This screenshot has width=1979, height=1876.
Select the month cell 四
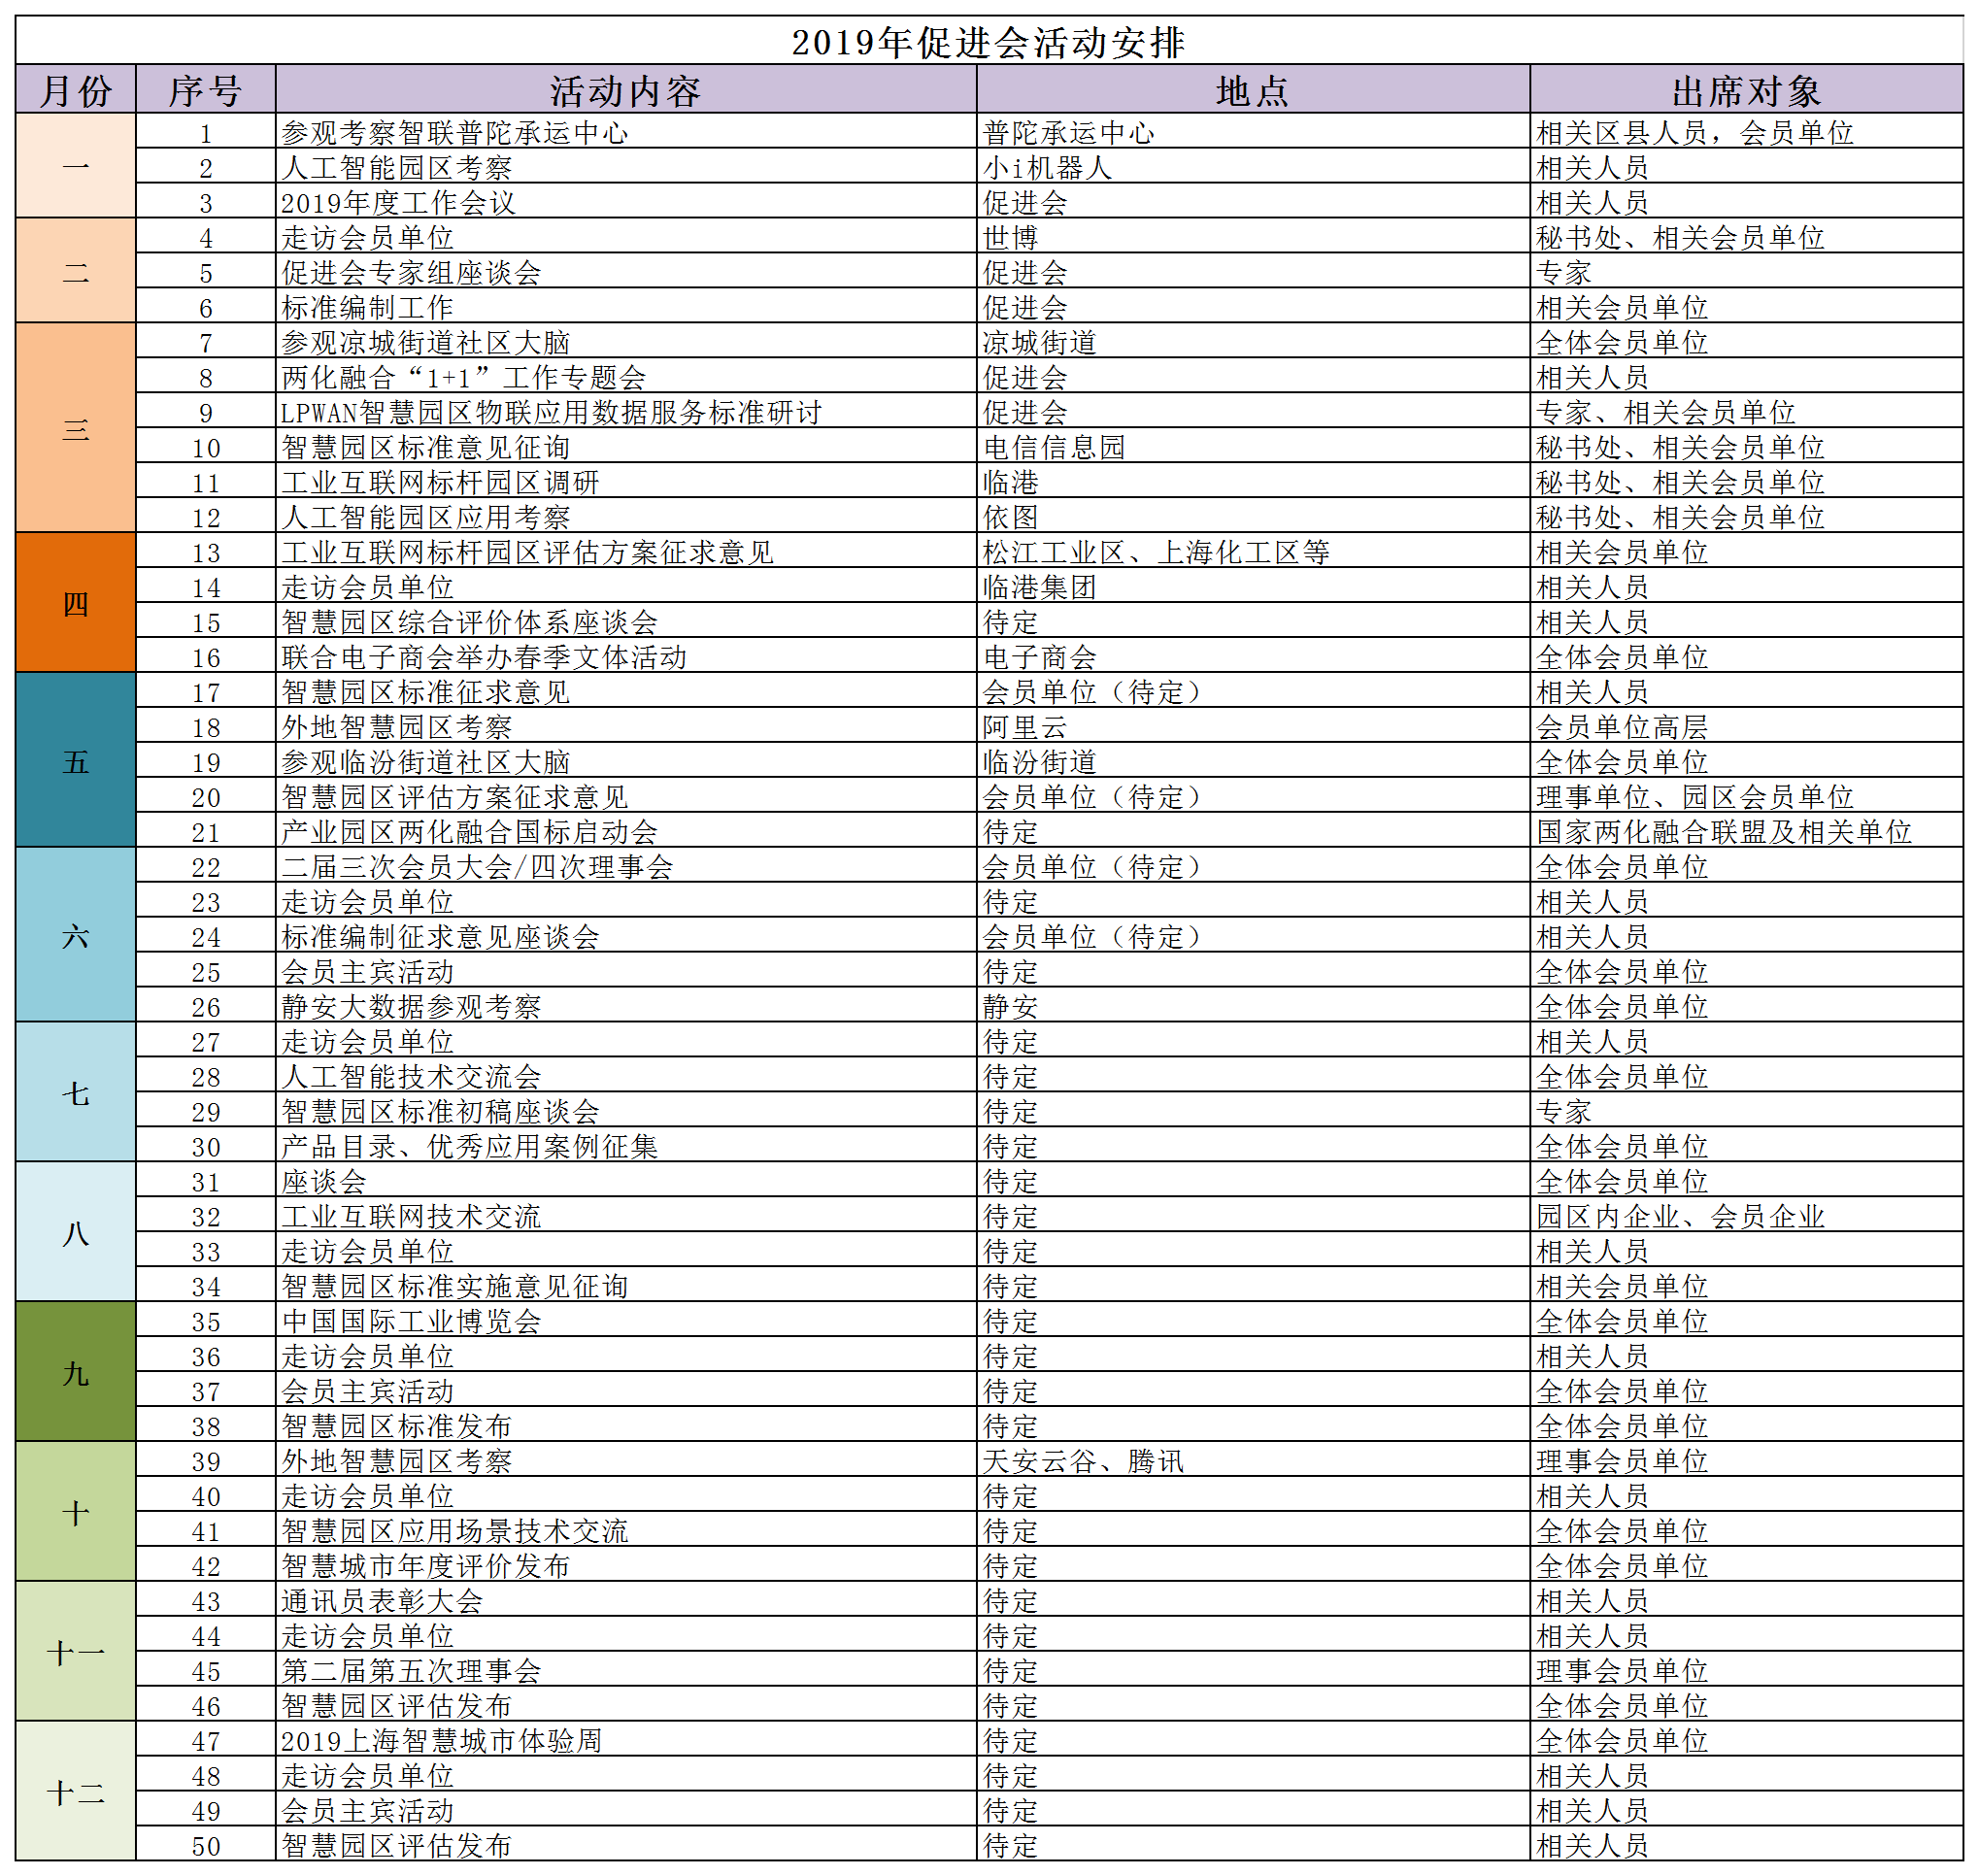pos(76,602)
